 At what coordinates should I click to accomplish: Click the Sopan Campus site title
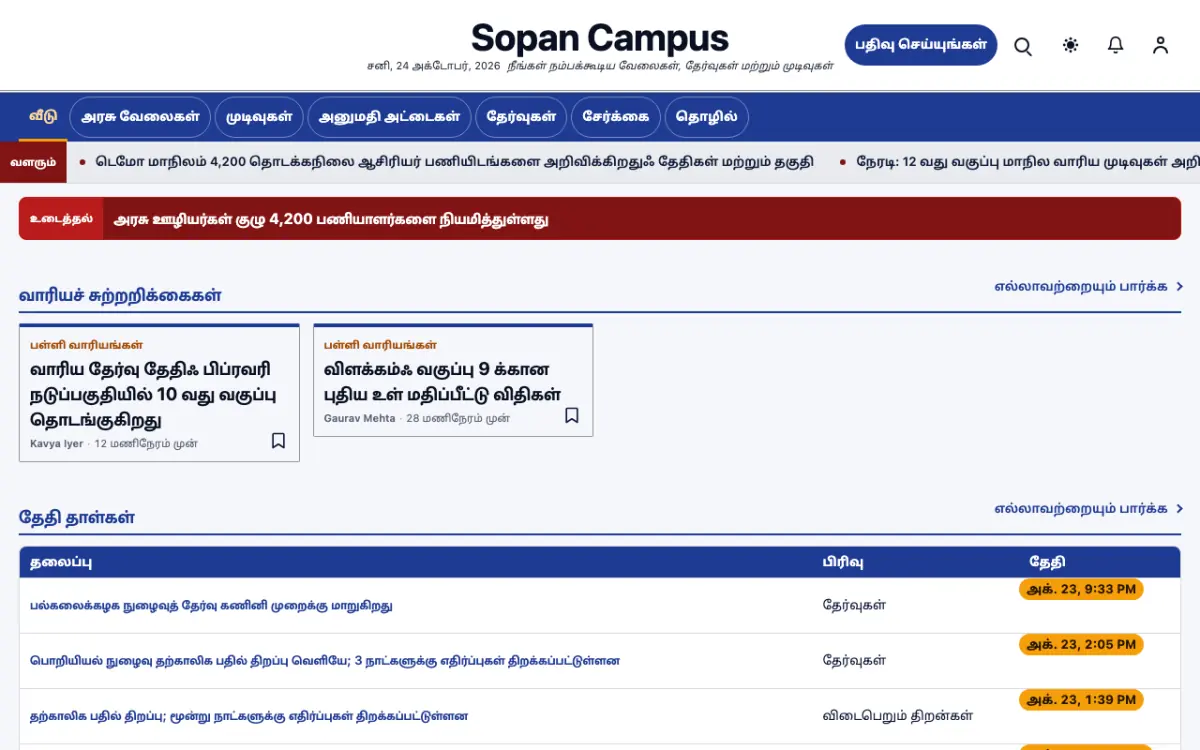tap(600, 38)
